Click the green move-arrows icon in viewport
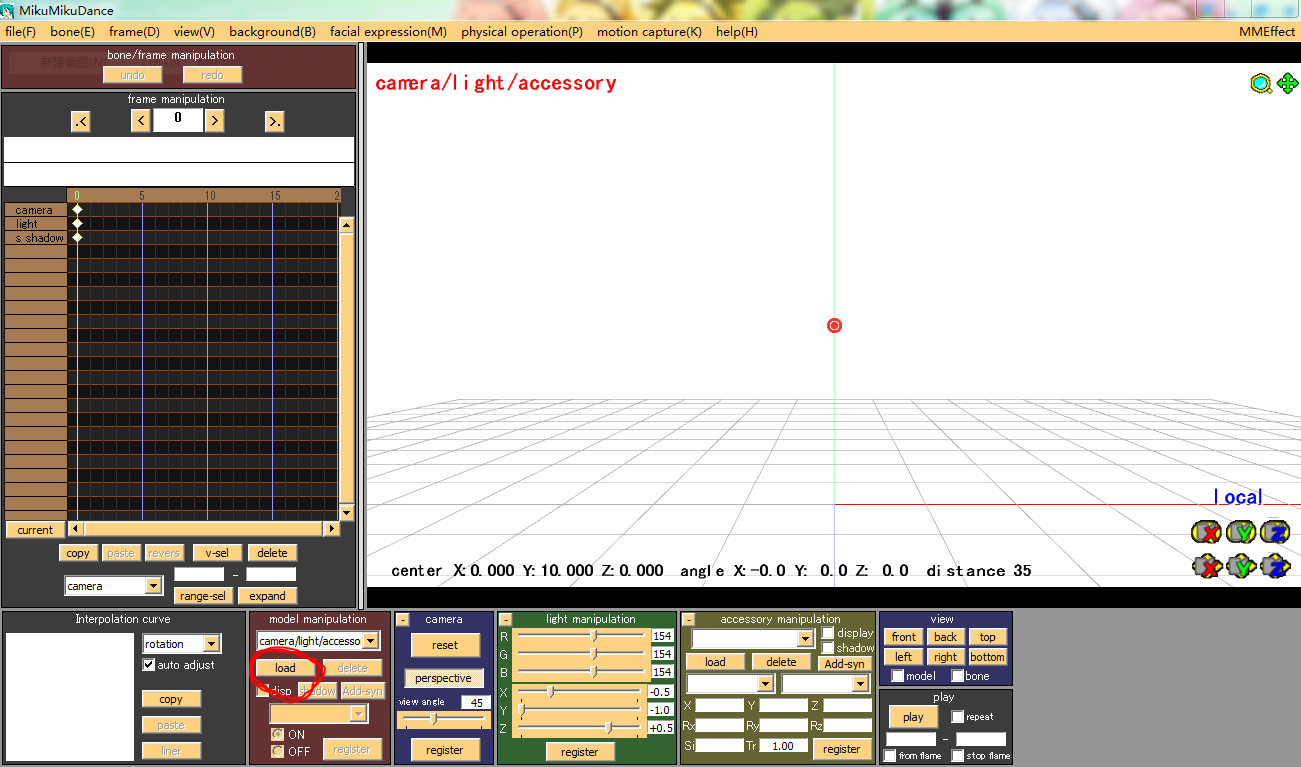The height and width of the screenshot is (767, 1301). (1287, 84)
